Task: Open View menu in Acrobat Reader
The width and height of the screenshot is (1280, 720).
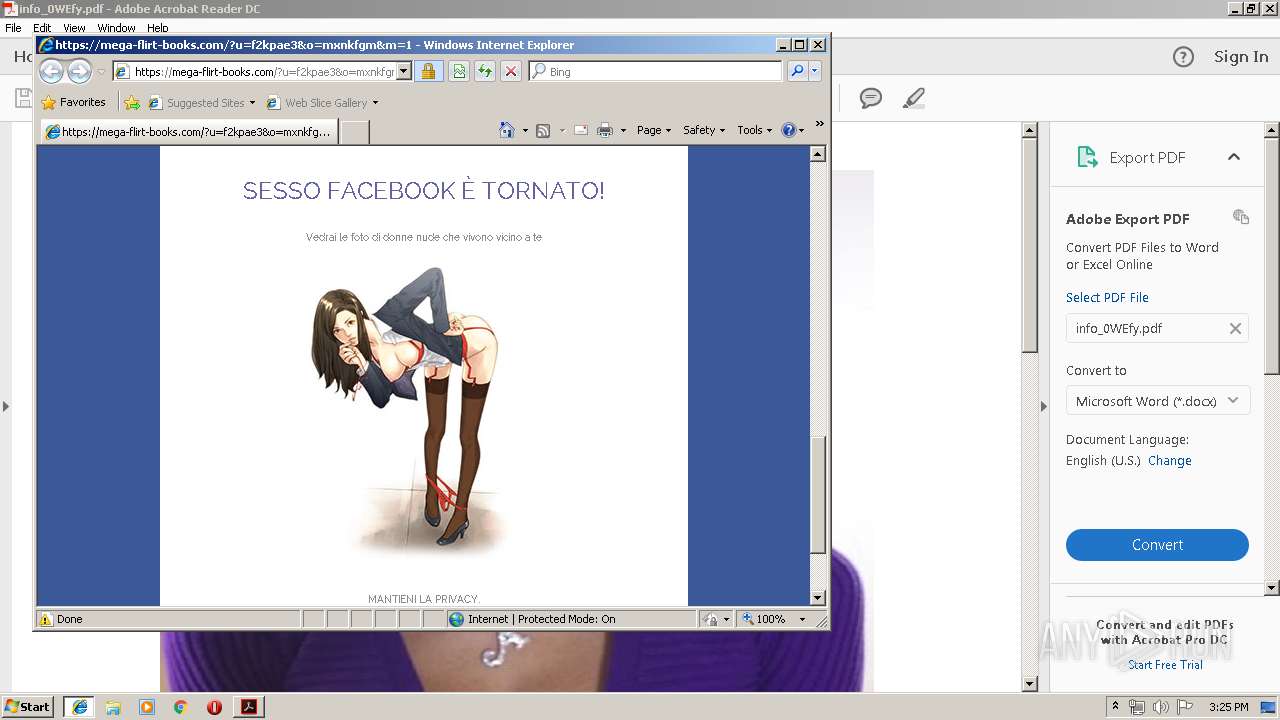Action: [74, 28]
